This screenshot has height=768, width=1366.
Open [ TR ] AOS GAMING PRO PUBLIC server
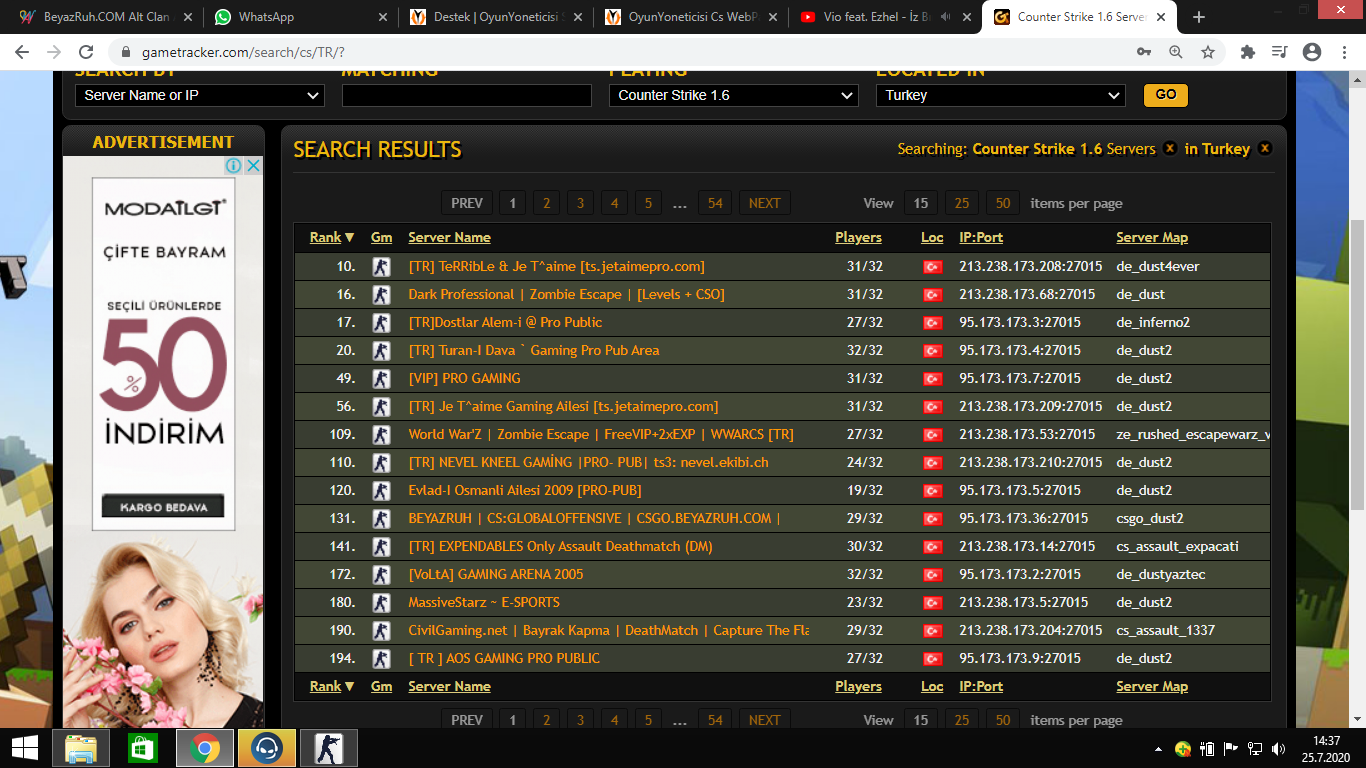504,659
